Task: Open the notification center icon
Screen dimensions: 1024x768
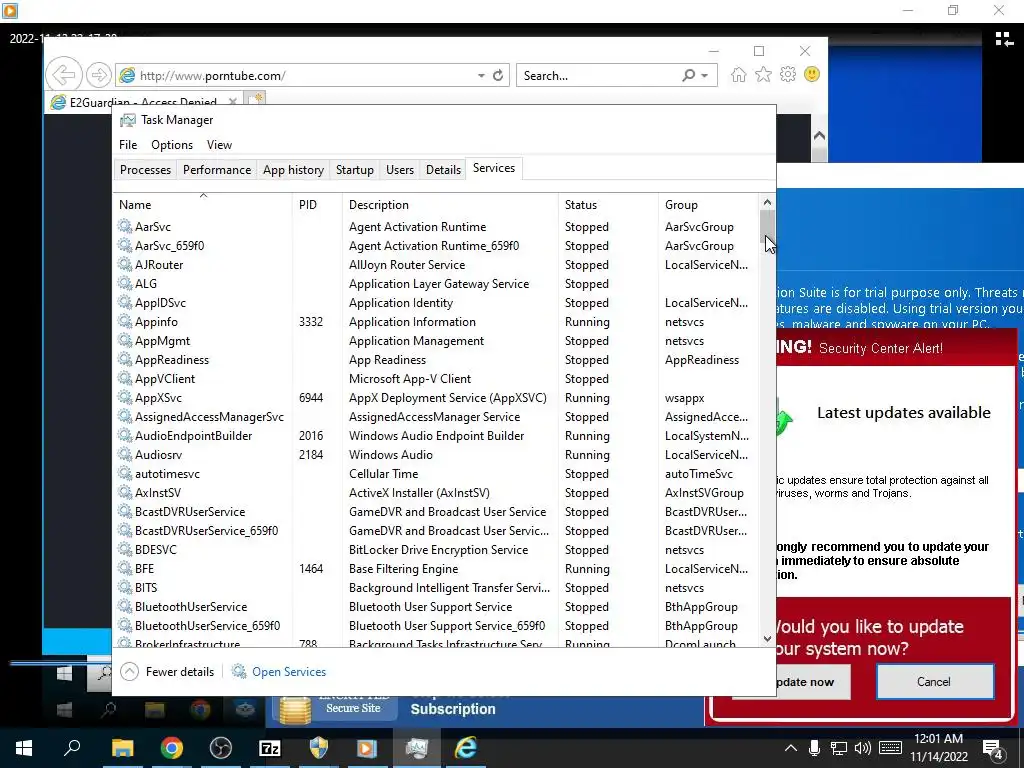Action: (x=993, y=749)
